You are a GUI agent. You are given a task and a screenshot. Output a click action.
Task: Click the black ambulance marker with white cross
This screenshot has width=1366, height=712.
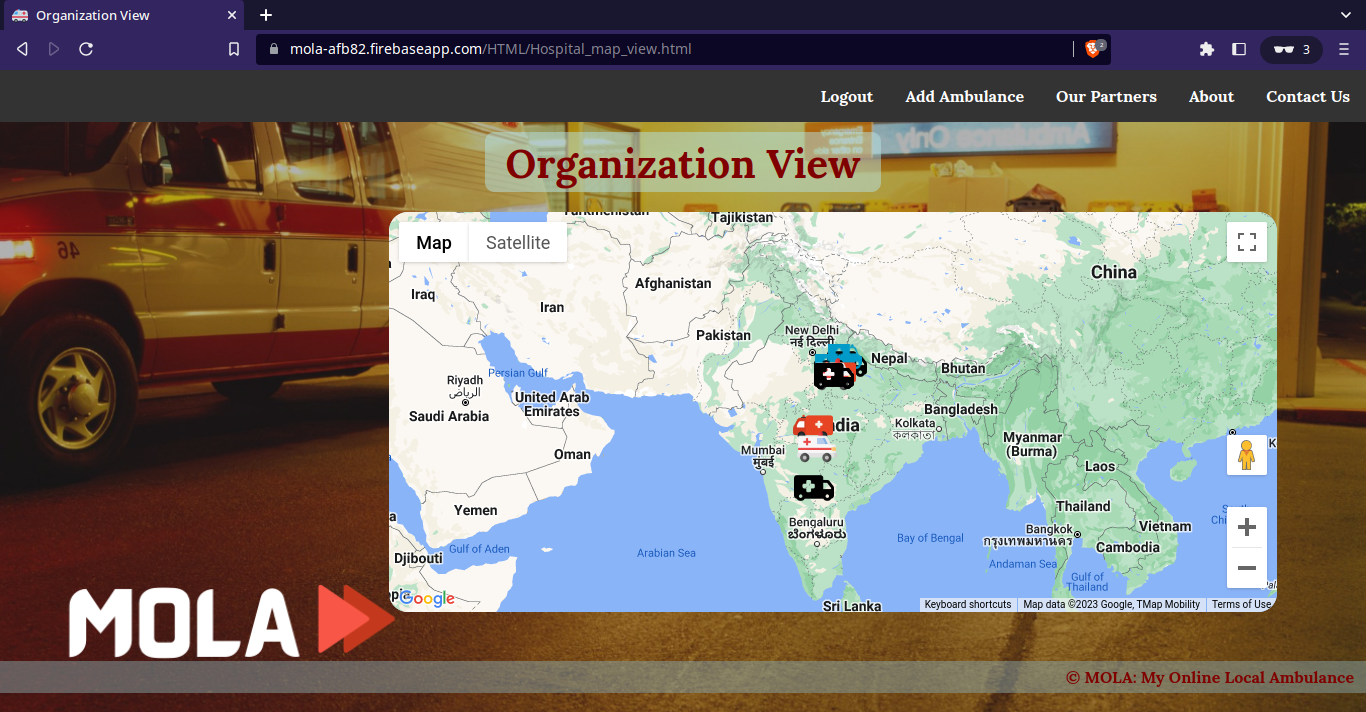pyautogui.click(x=833, y=376)
